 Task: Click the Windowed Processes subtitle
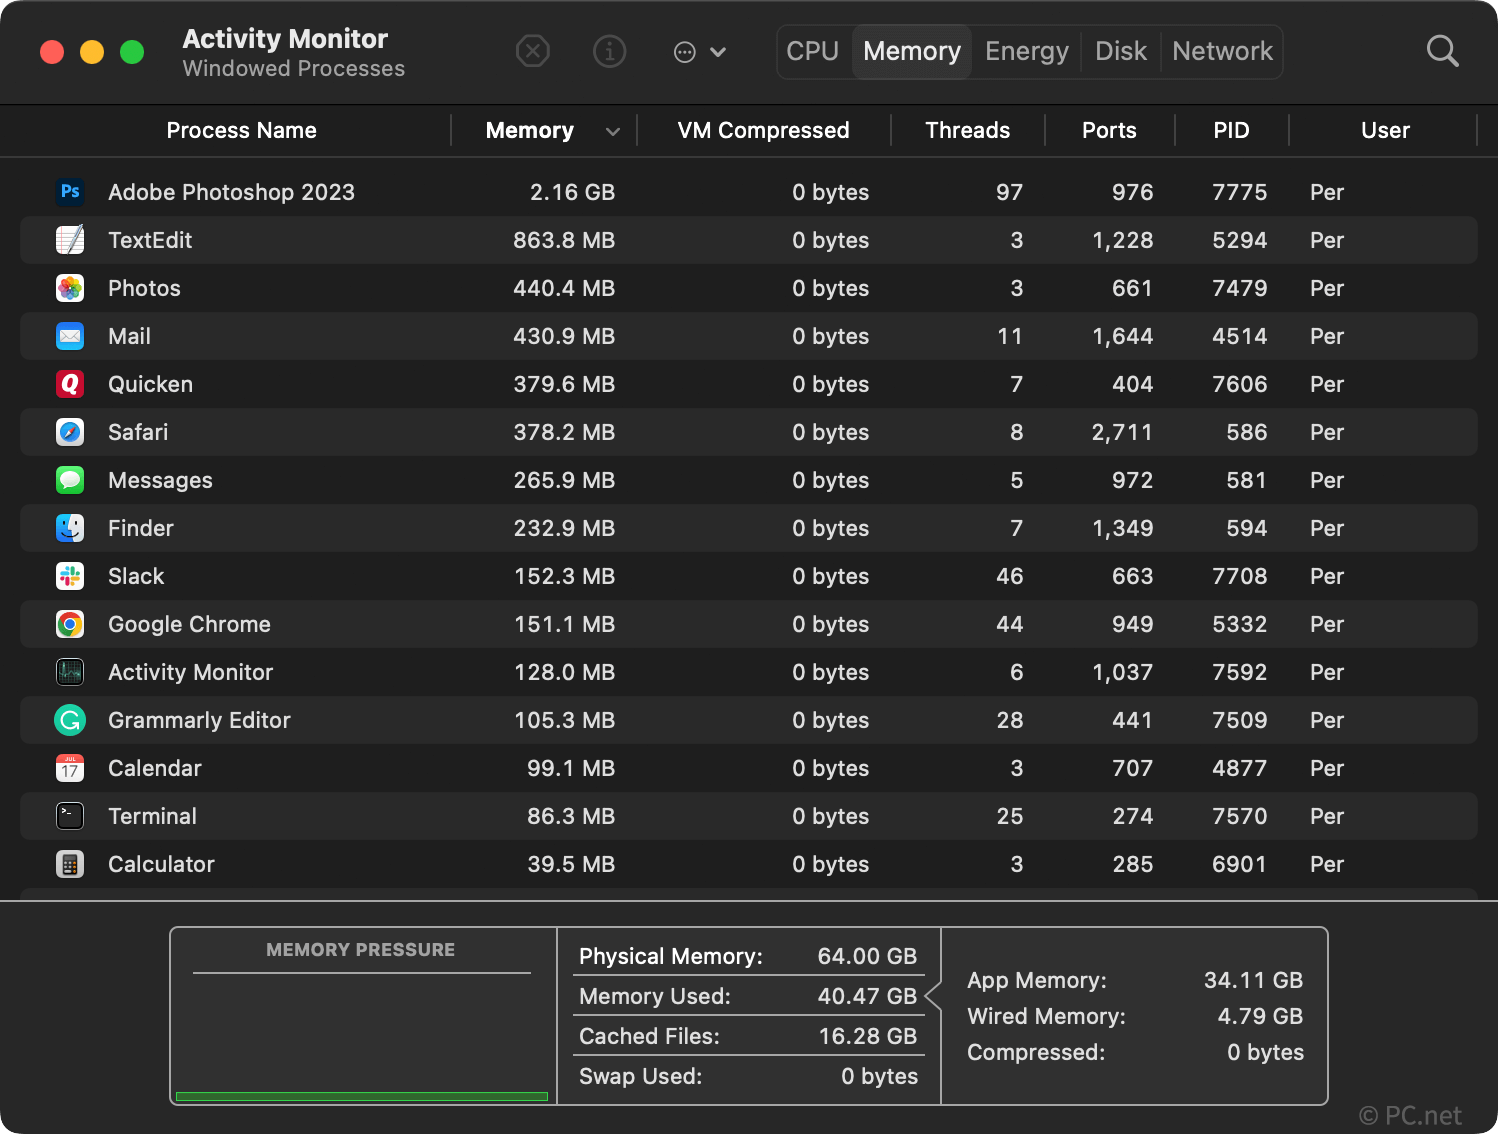coord(294,68)
